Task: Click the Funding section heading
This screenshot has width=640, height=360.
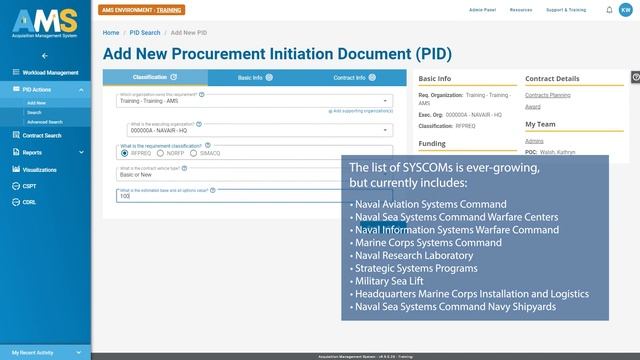Action: [432, 144]
